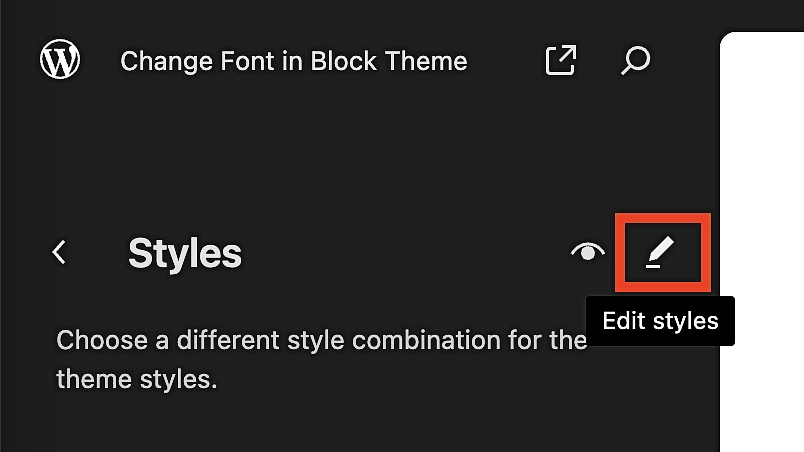Select the Edit styles pencil icon
This screenshot has width=804, height=452.
(x=660, y=252)
